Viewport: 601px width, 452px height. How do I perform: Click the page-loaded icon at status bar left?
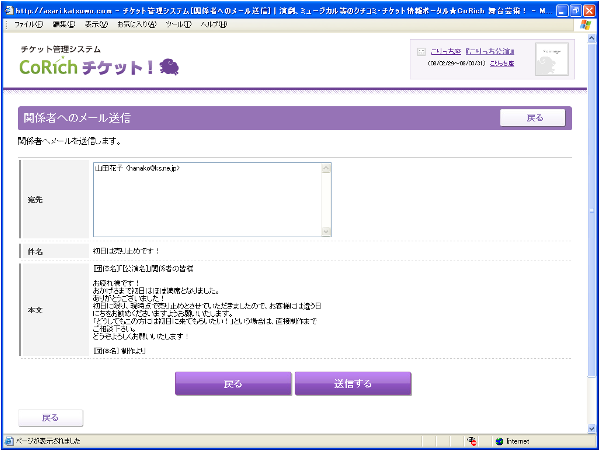pyautogui.click(x=10, y=440)
